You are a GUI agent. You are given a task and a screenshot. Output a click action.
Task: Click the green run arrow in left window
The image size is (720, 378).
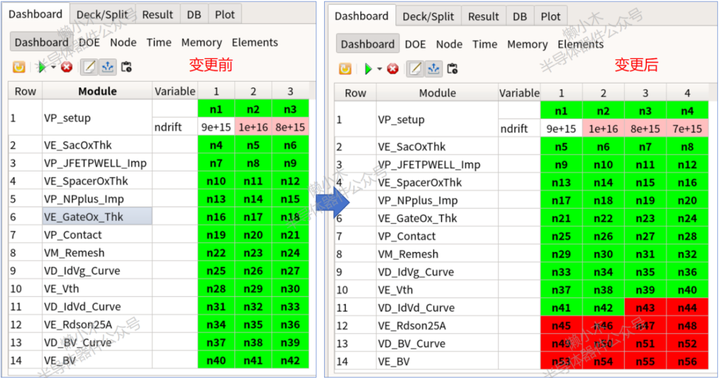pyautogui.click(x=42, y=67)
